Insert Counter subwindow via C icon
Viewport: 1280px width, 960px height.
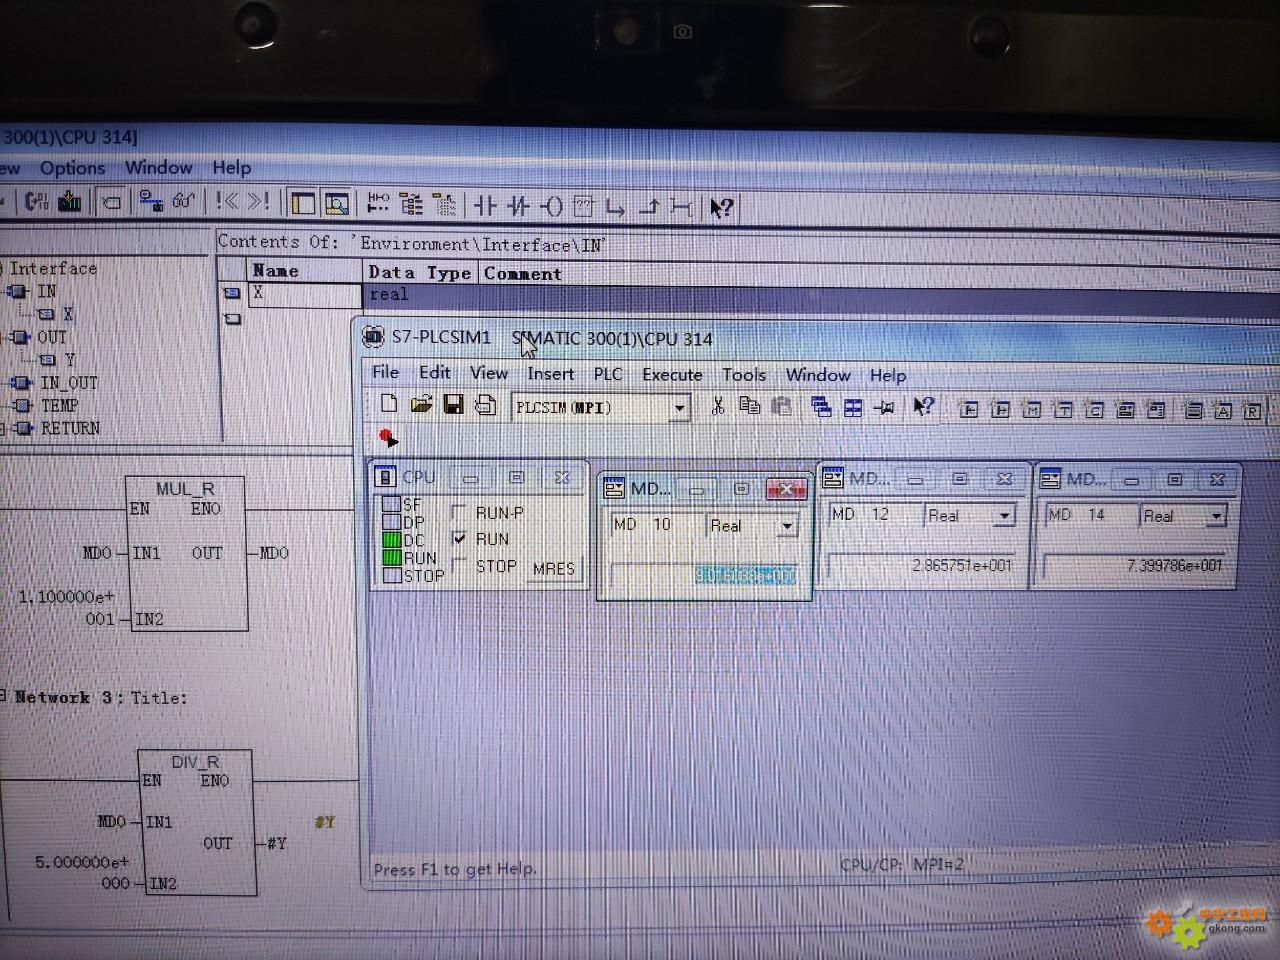point(1095,409)
